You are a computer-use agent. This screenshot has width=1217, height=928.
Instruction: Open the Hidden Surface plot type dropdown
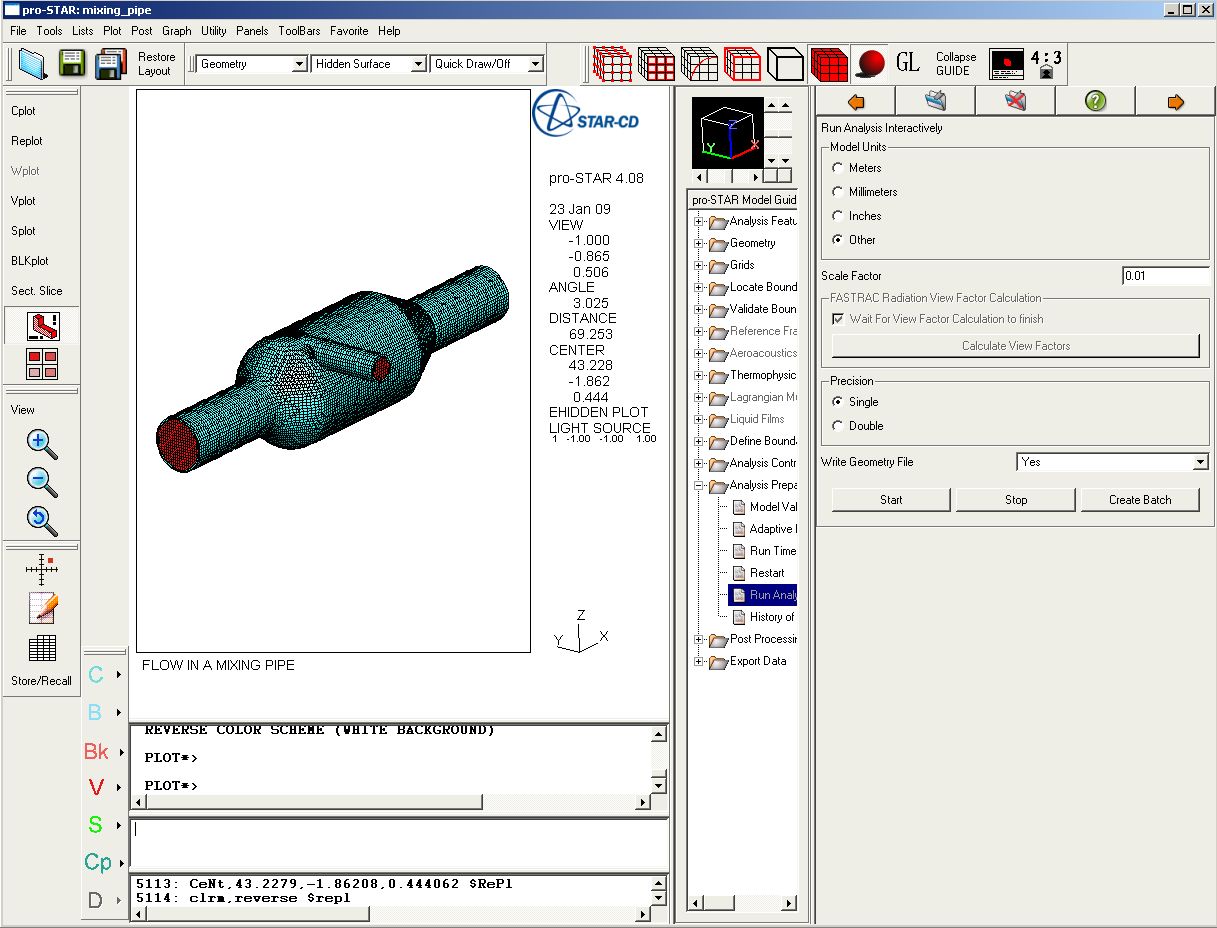(418, 64)
